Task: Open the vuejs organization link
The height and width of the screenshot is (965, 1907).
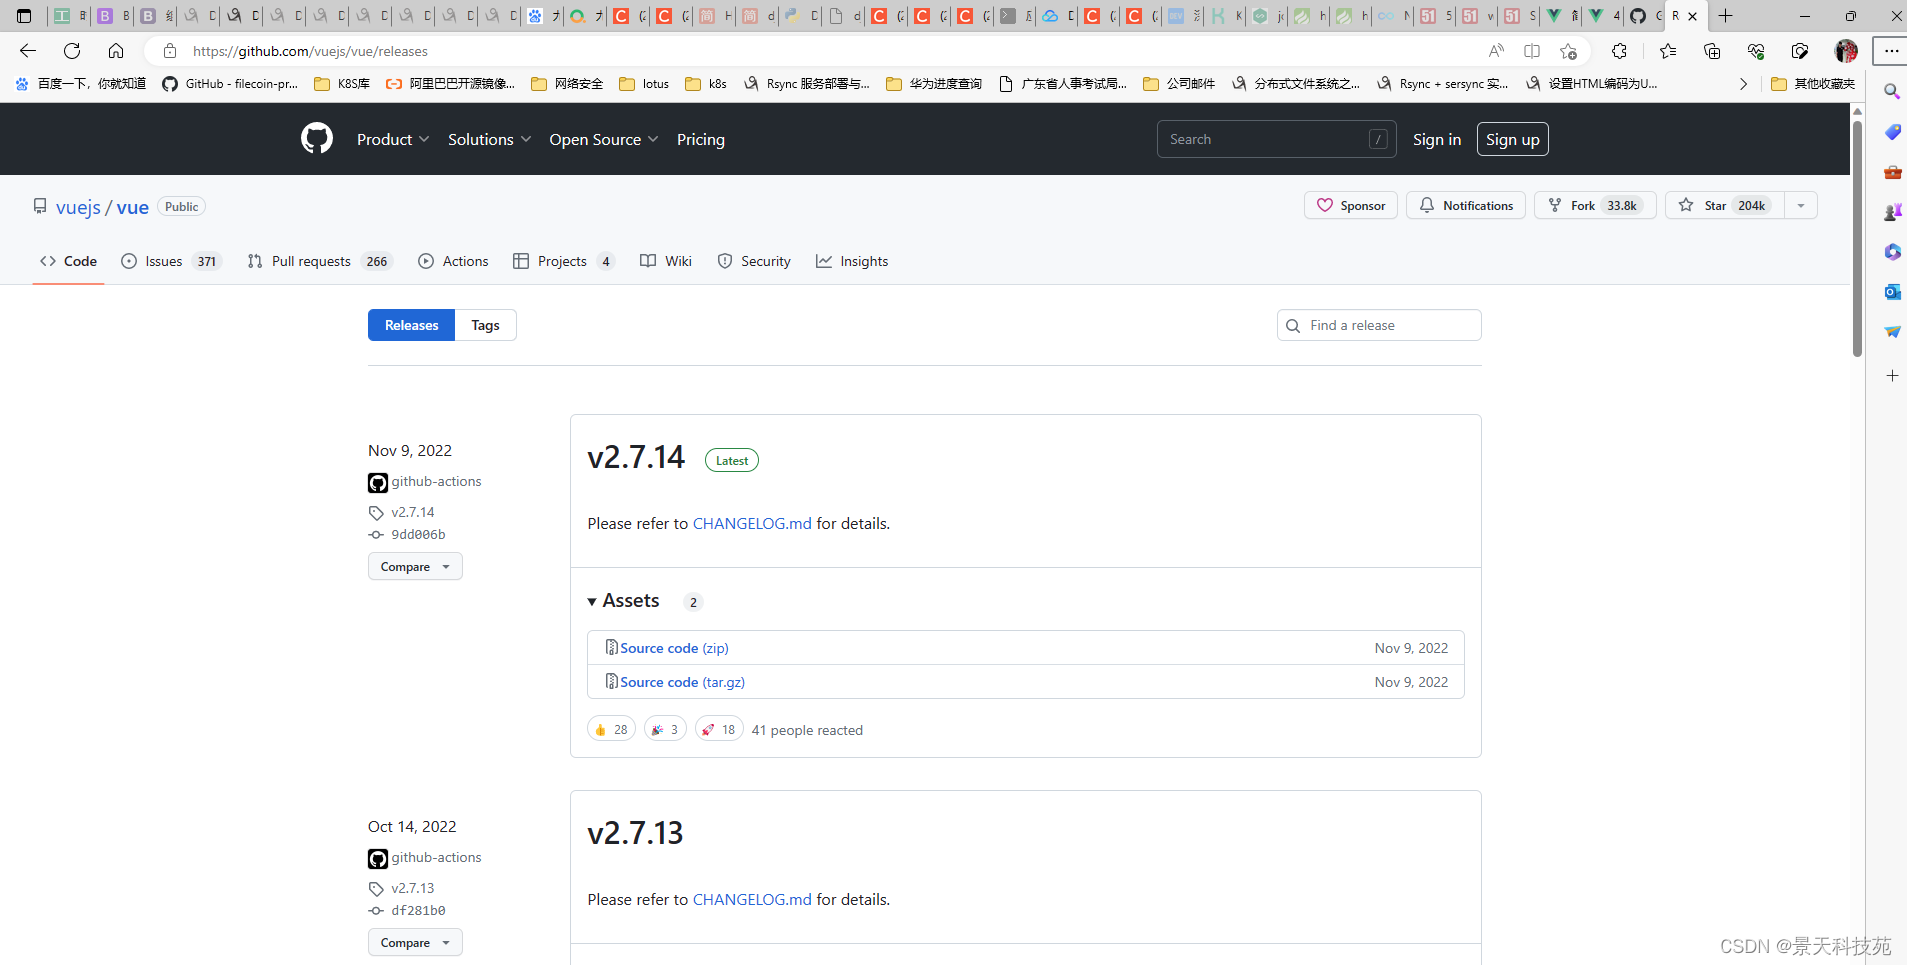Action: tap(78, 207)
